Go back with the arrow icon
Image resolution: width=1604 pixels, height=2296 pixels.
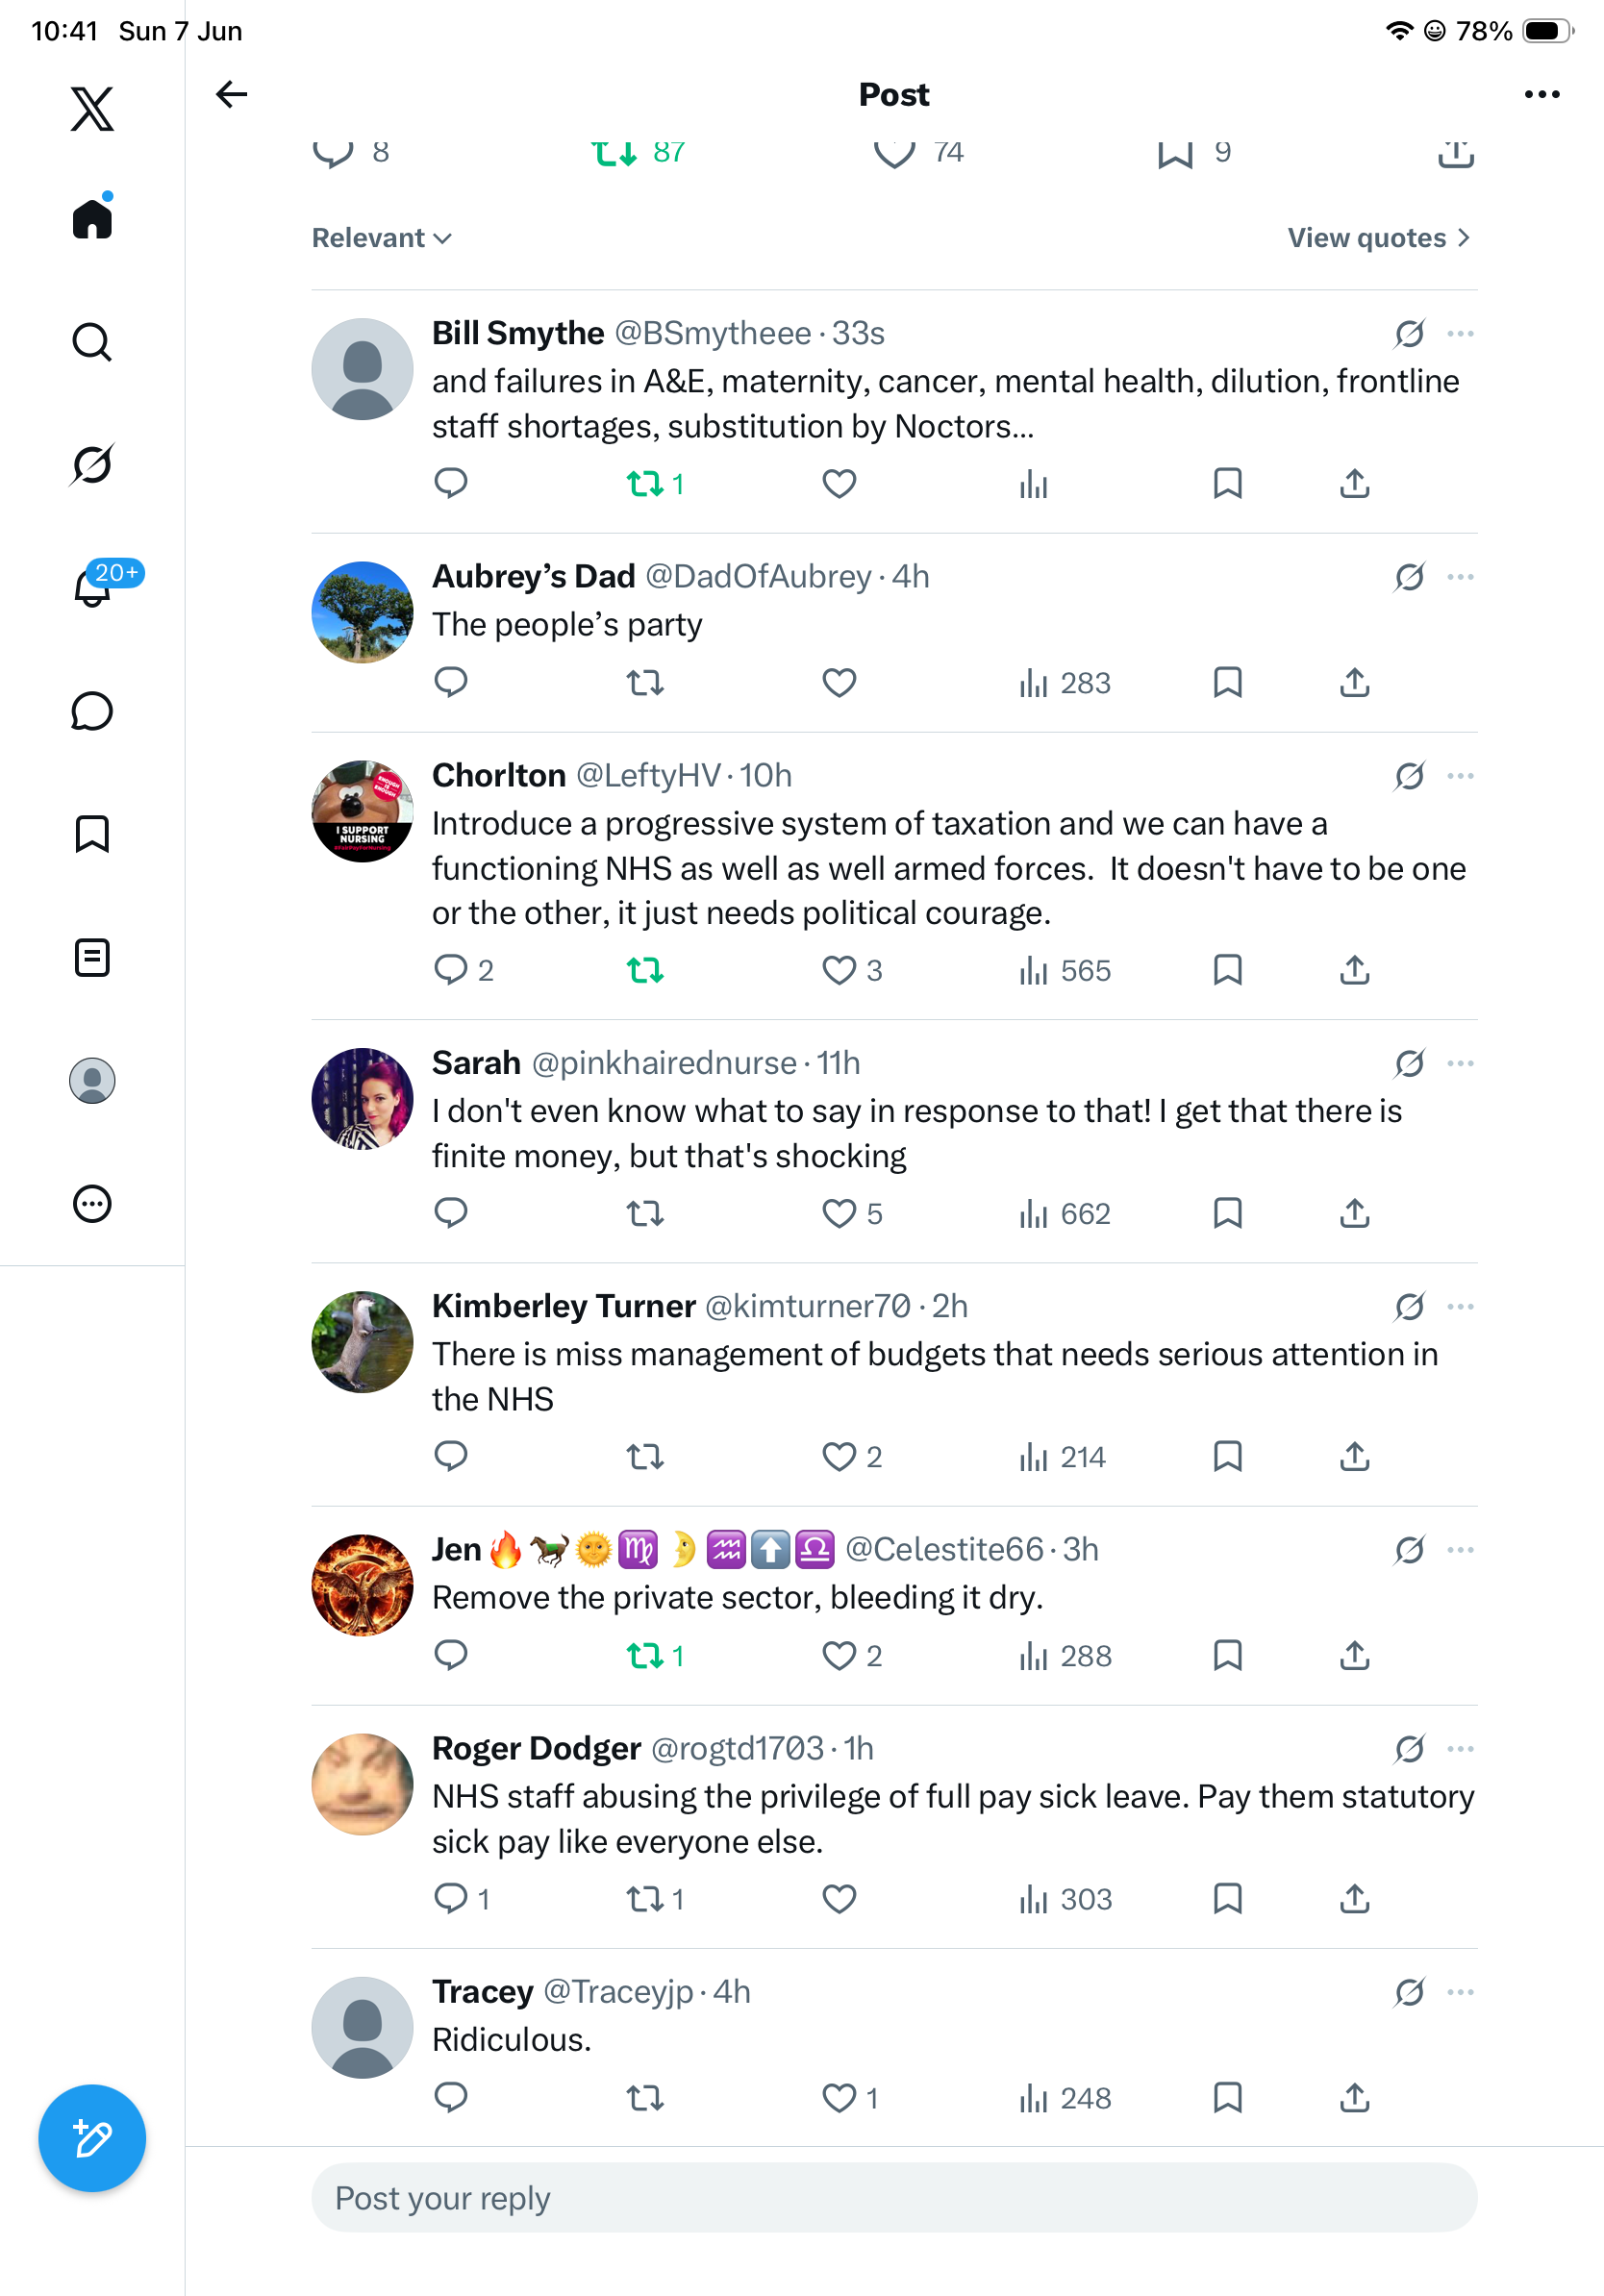click(231, 94)
